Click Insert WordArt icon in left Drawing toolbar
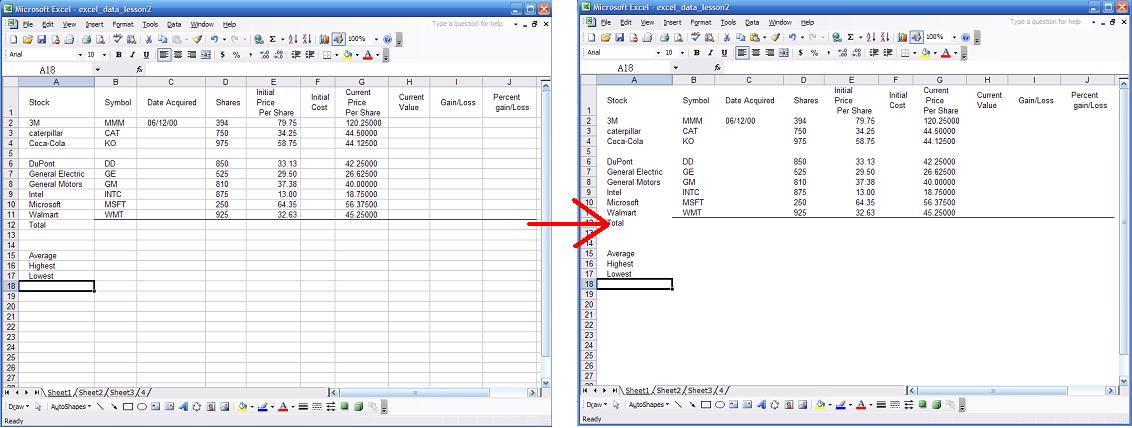The image size is (1132, 428). (183, 406)
